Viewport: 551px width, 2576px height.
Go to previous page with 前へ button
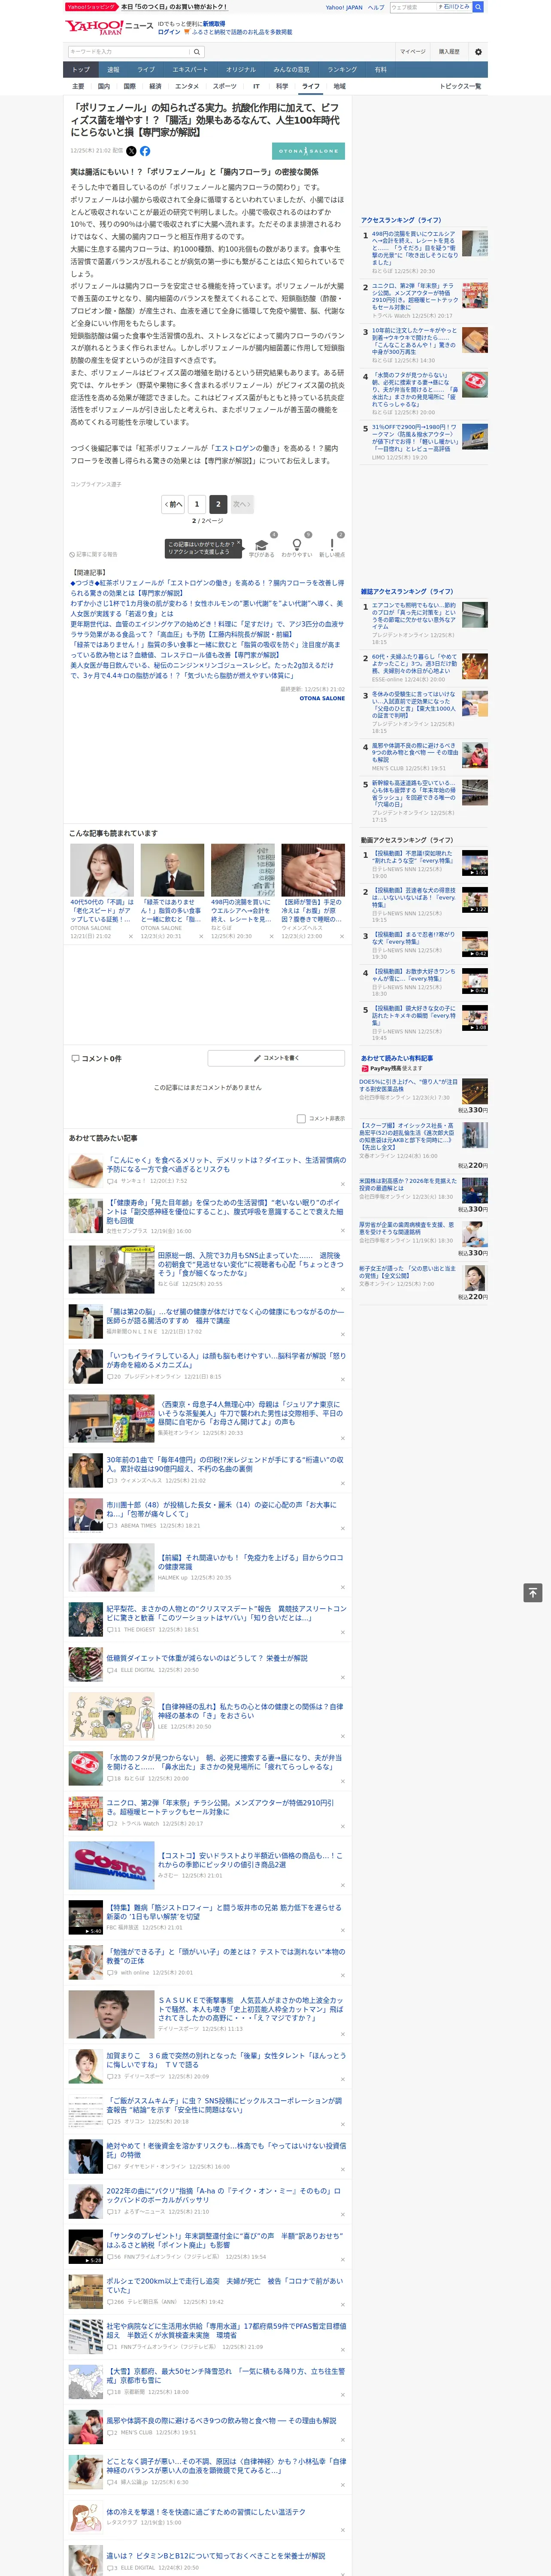pos(174,505)
